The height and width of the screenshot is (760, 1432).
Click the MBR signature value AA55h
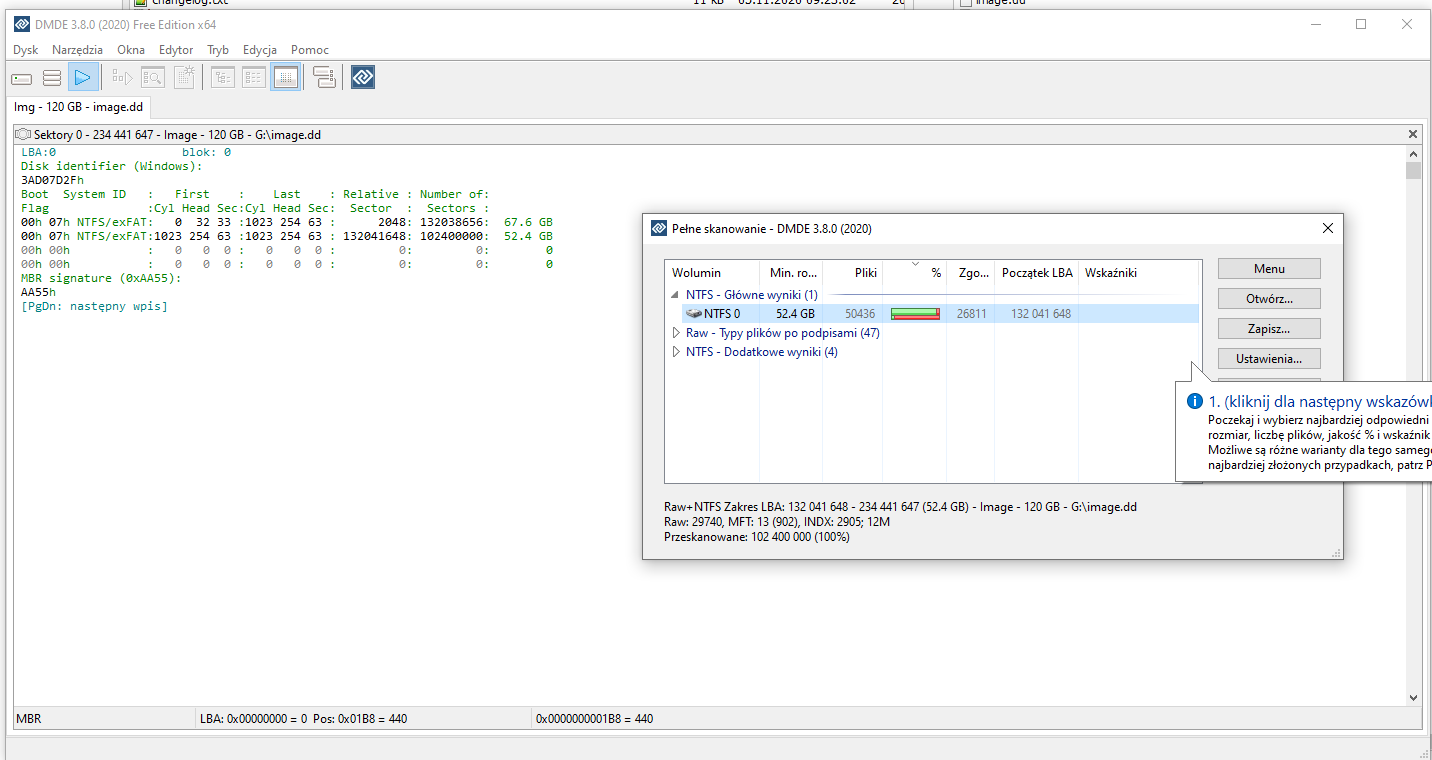(x=40, y=292)
